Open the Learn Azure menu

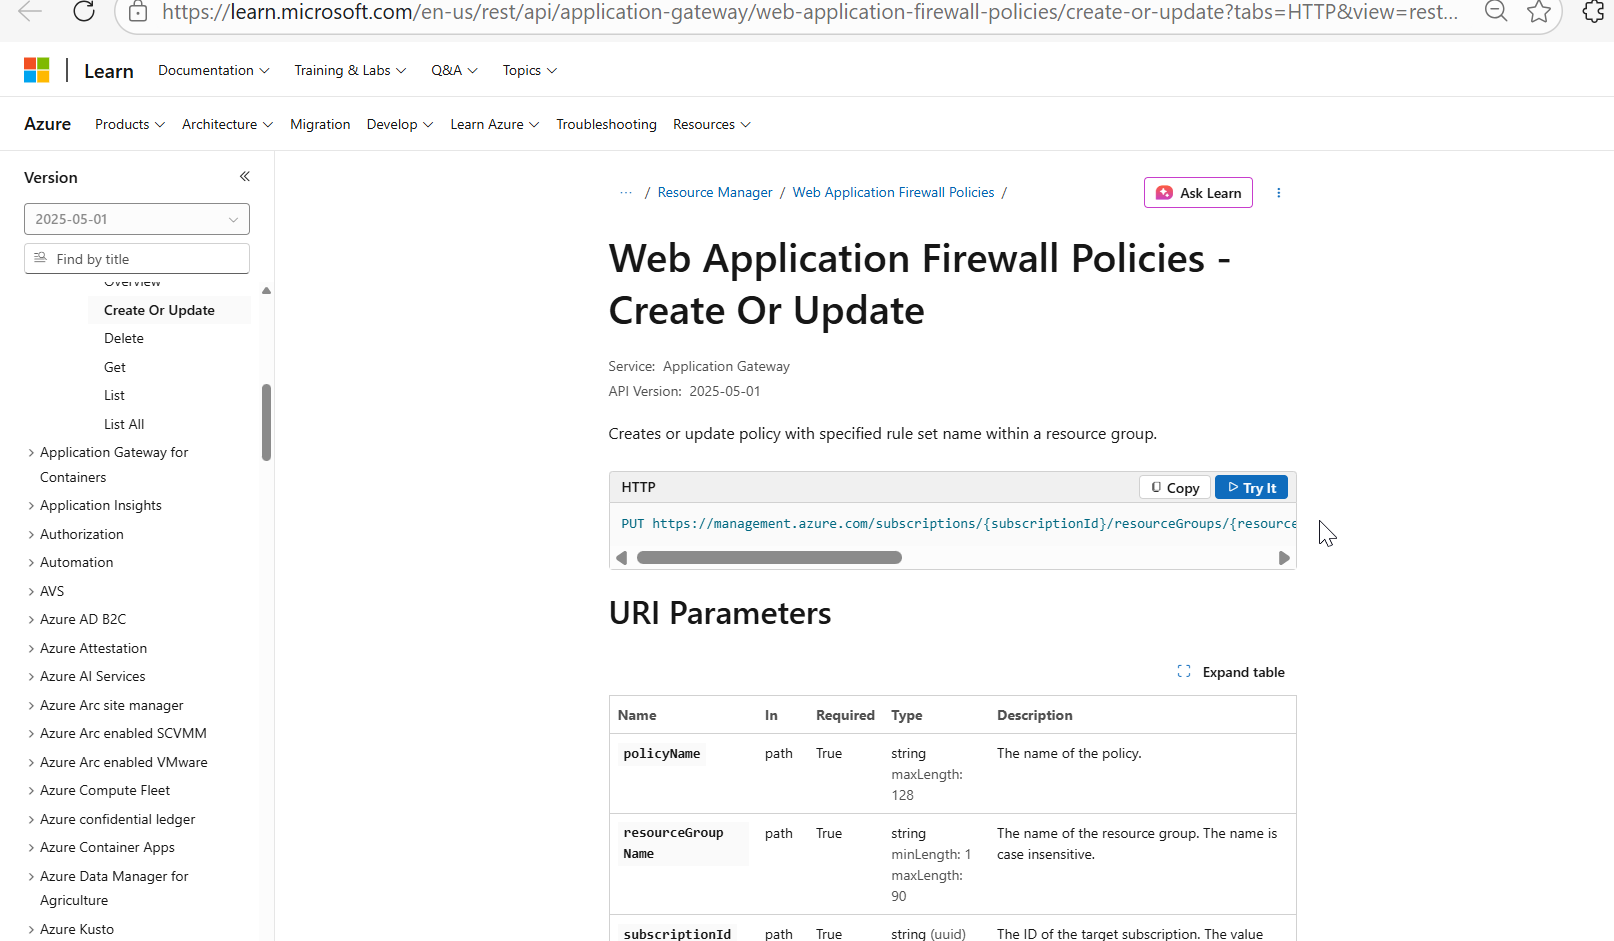(495, 124)
